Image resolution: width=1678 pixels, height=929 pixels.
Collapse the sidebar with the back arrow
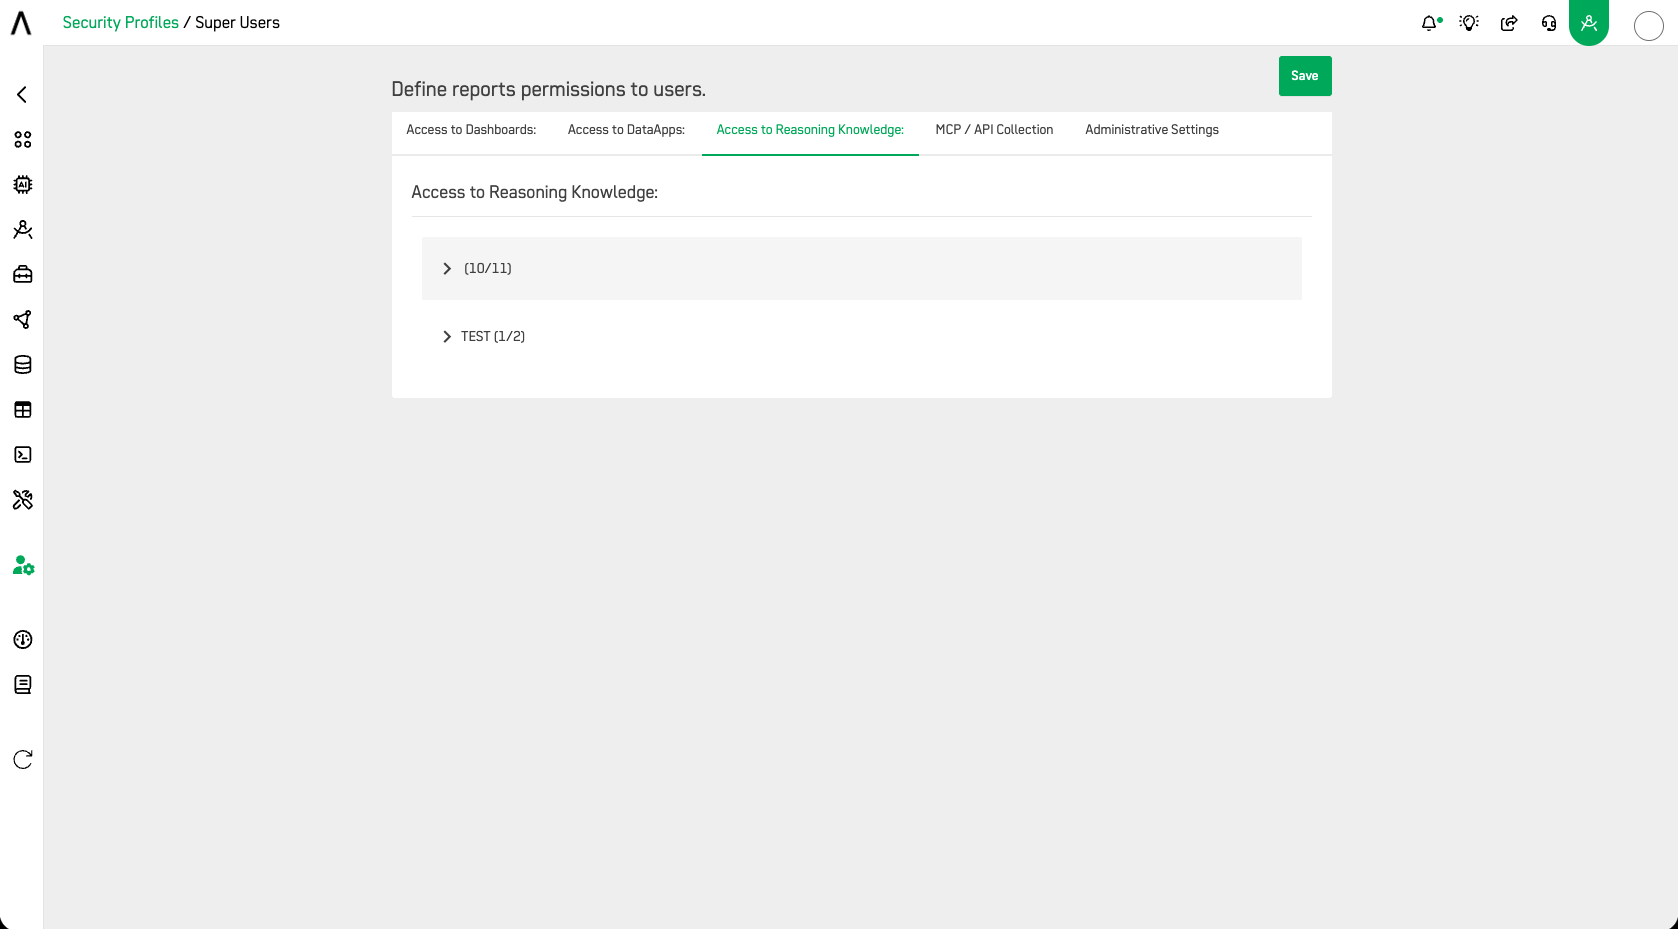pos(22,95)
